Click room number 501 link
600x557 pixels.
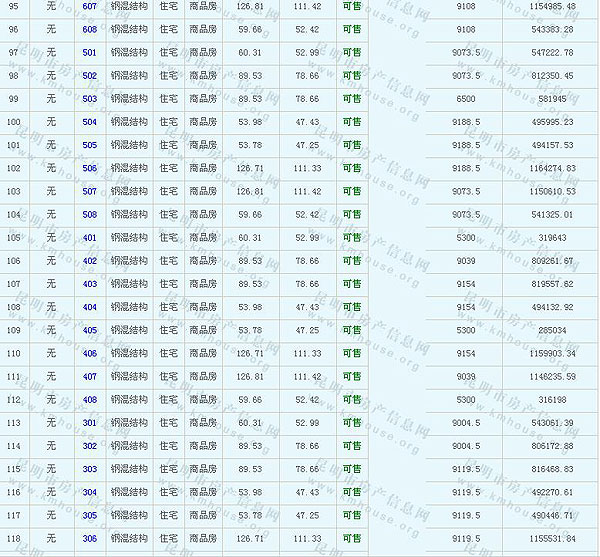coord(90,52)
